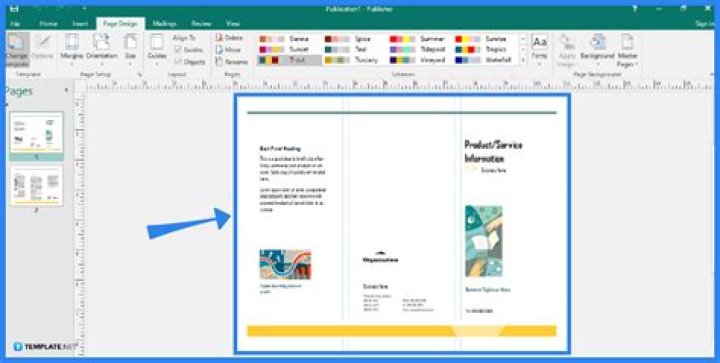Open the Margins dropdown
Screen dimensions: 720x363
click(x=72, y=50)
